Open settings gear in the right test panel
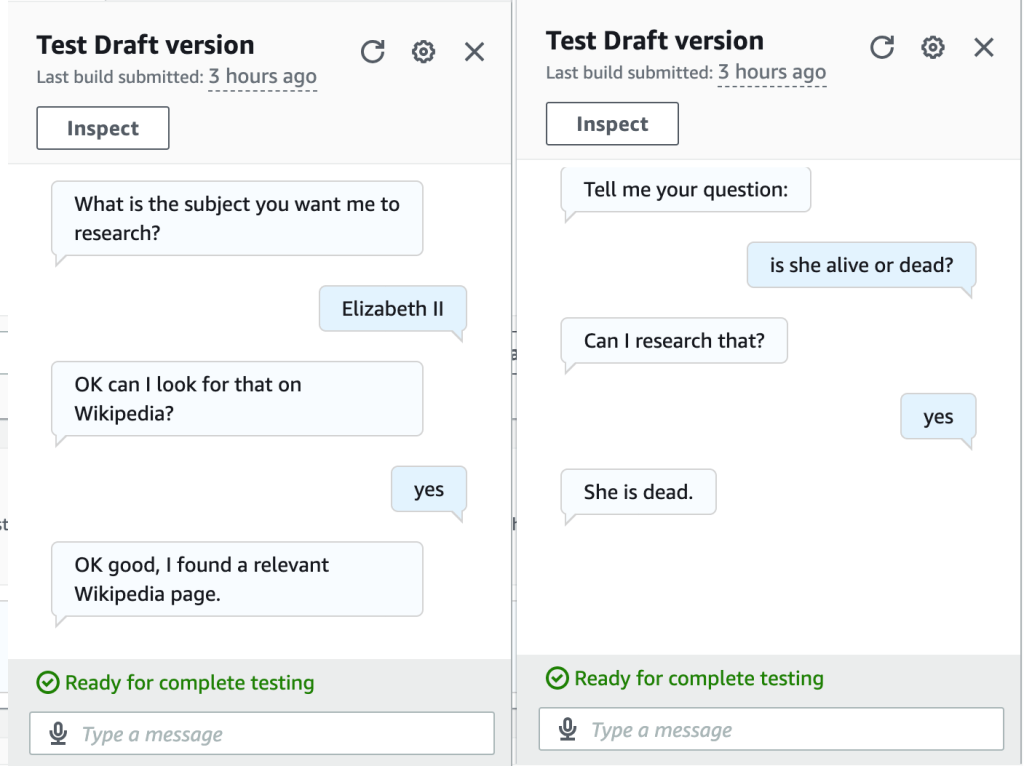The height and width of the screenshot is (766, 1024). coord(933,48)
